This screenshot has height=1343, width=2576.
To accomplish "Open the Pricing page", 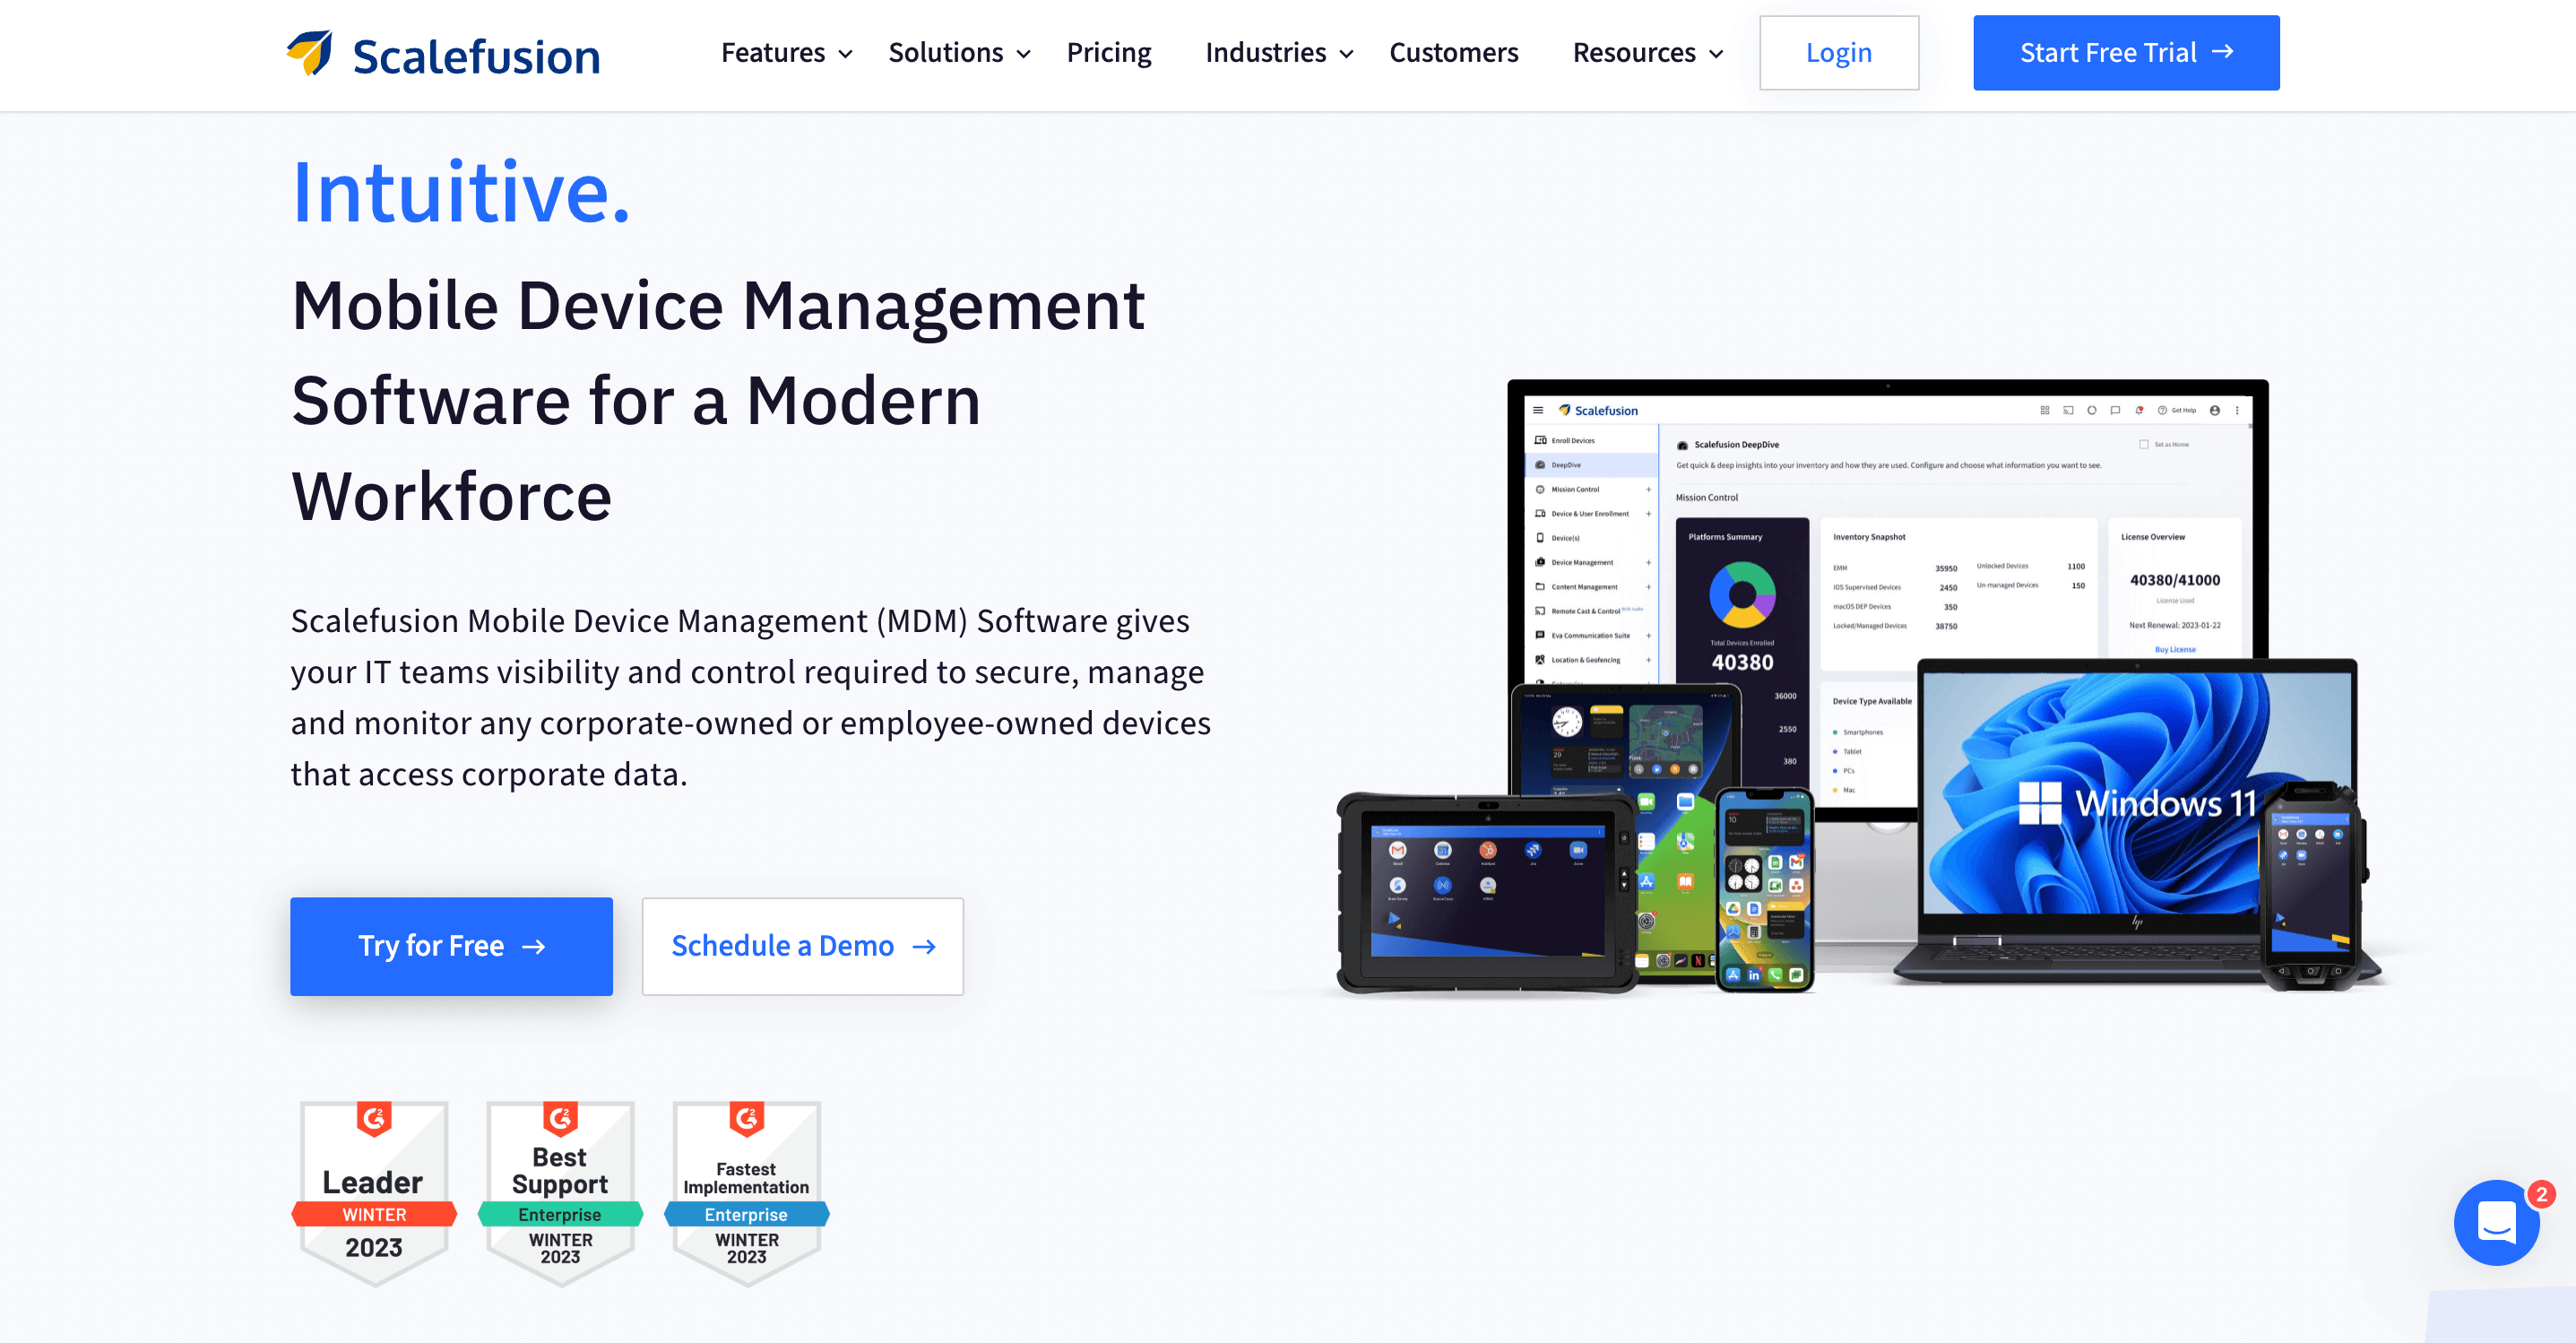I will coord(1108,53).
